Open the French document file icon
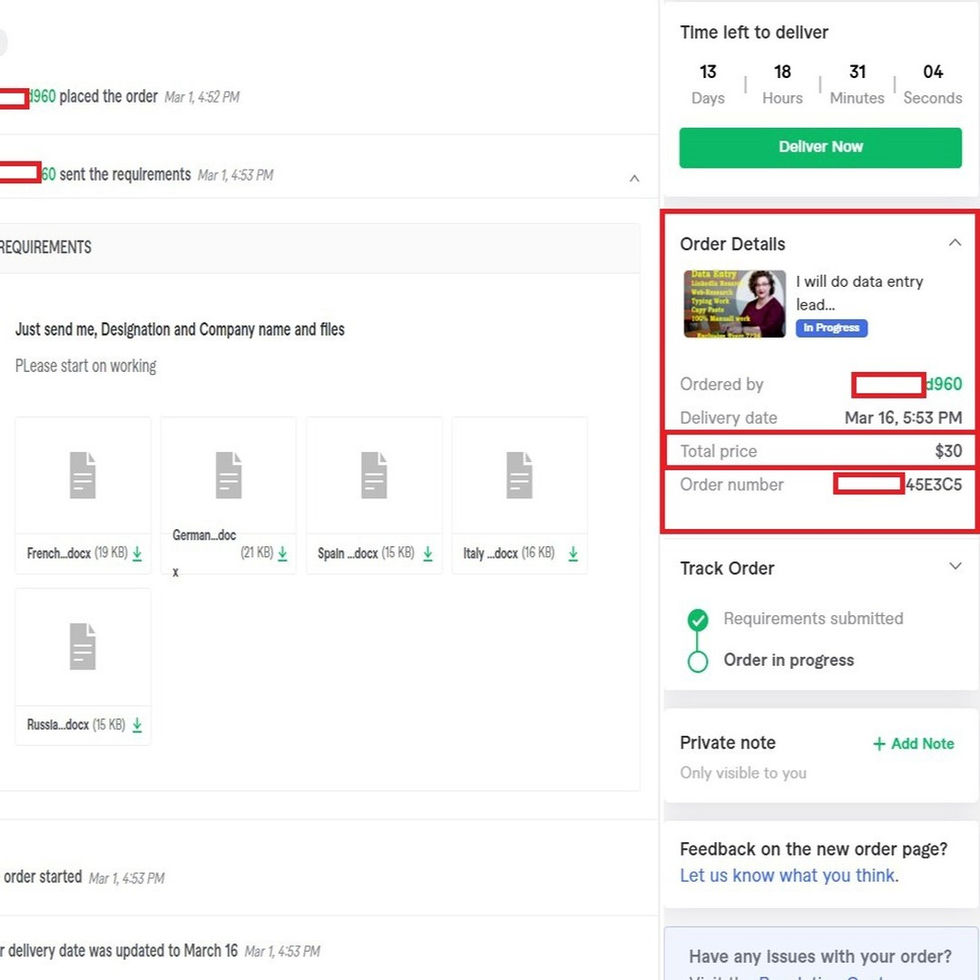 (82, 475)
